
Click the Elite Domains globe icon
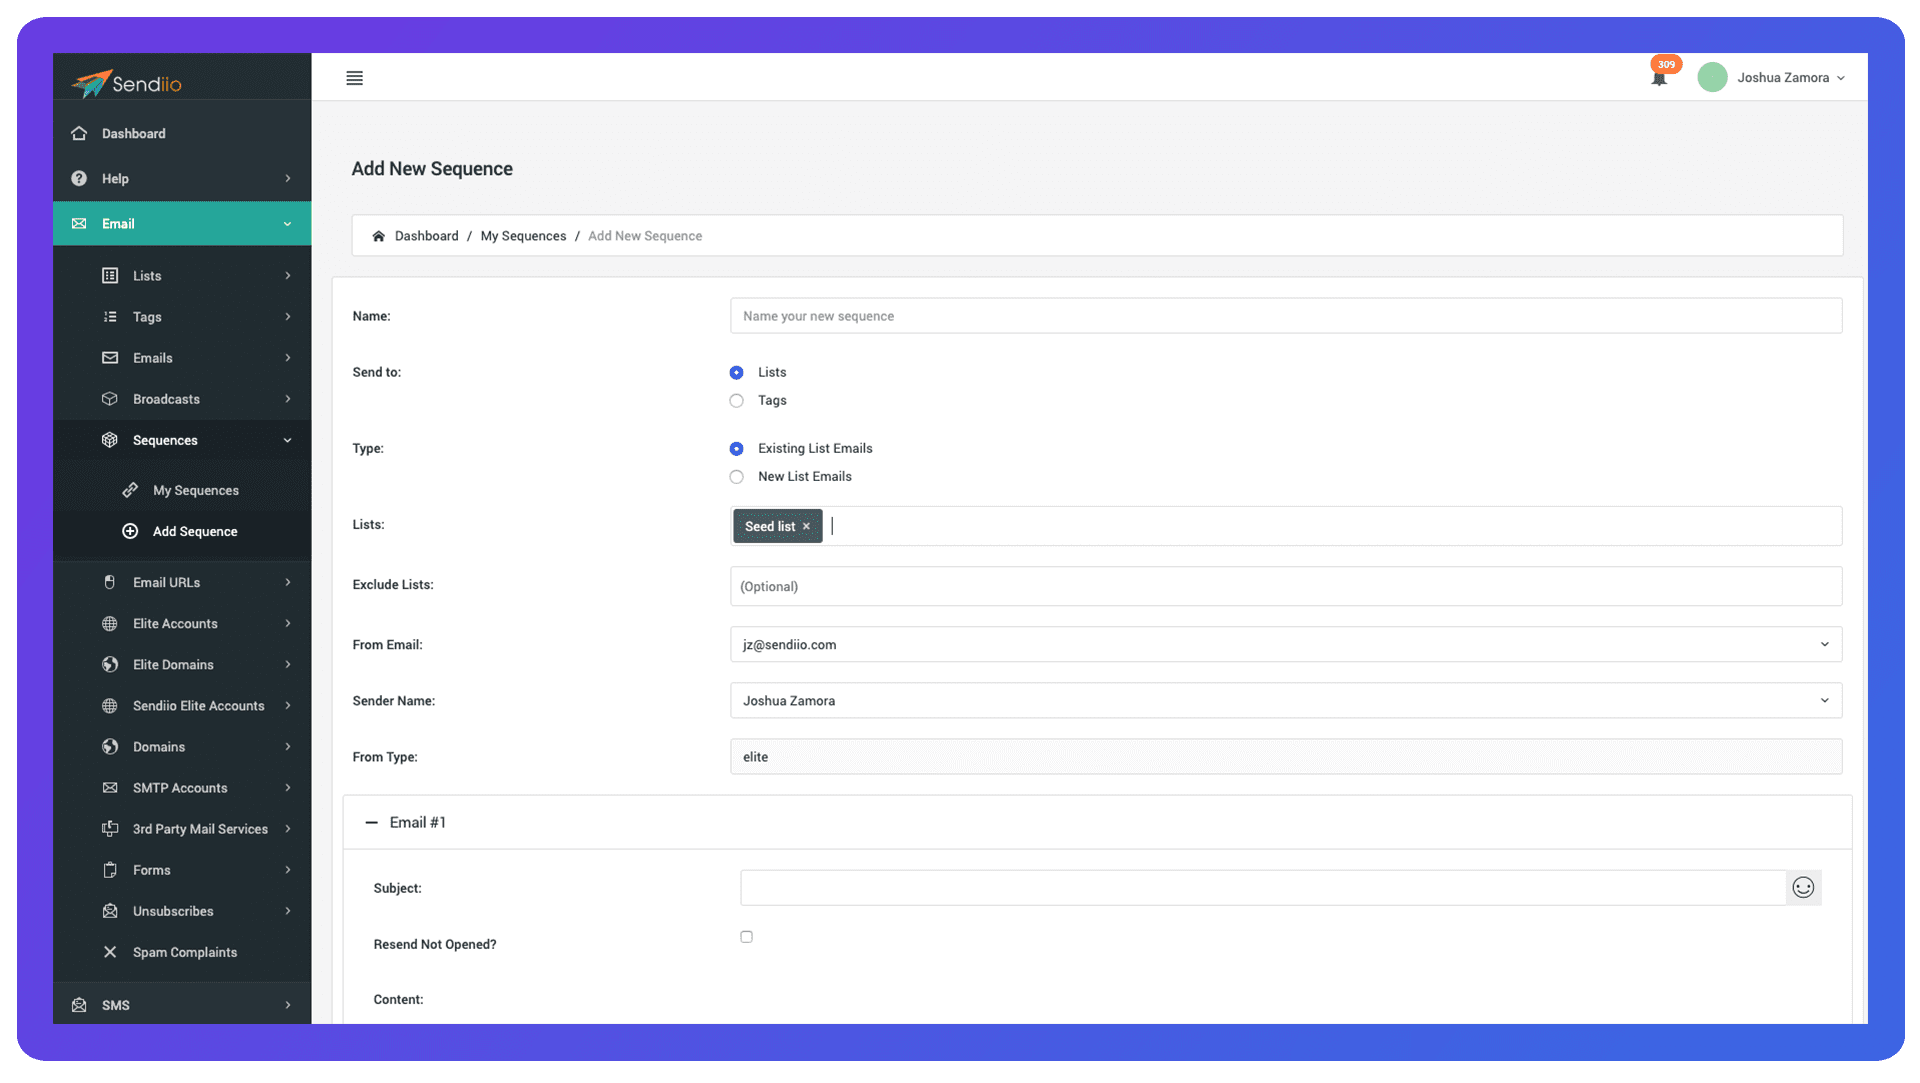point(110,664)
